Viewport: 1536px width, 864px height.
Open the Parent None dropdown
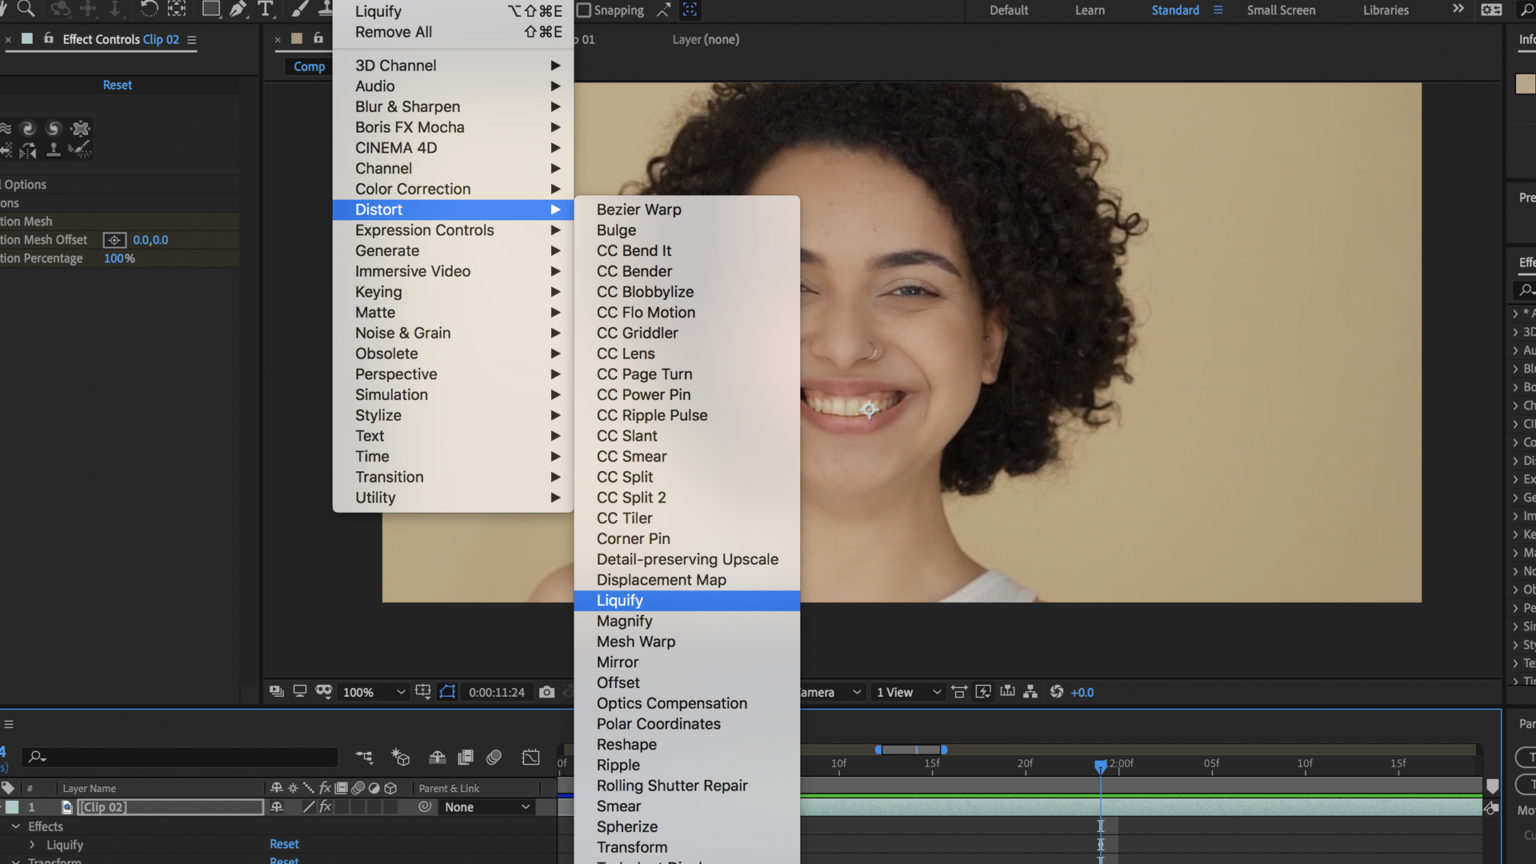[x=486, y=807]
